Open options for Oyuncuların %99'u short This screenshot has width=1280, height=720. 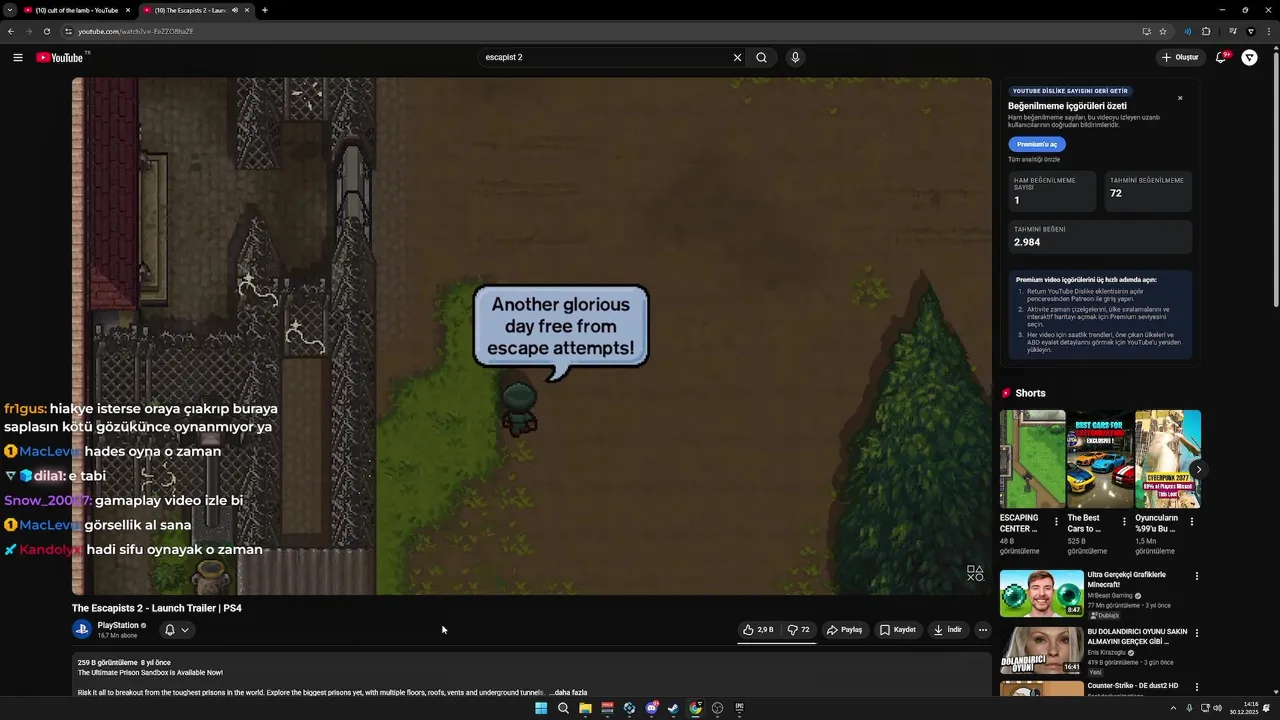(x=1191, y=522)
